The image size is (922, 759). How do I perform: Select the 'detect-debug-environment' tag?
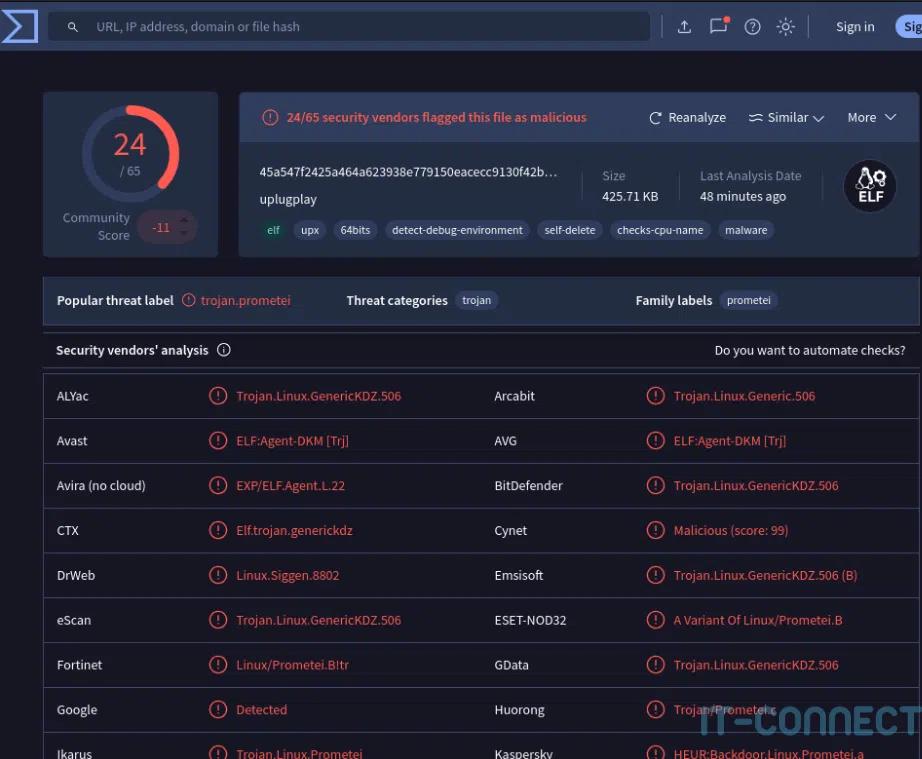click(457, 230)
